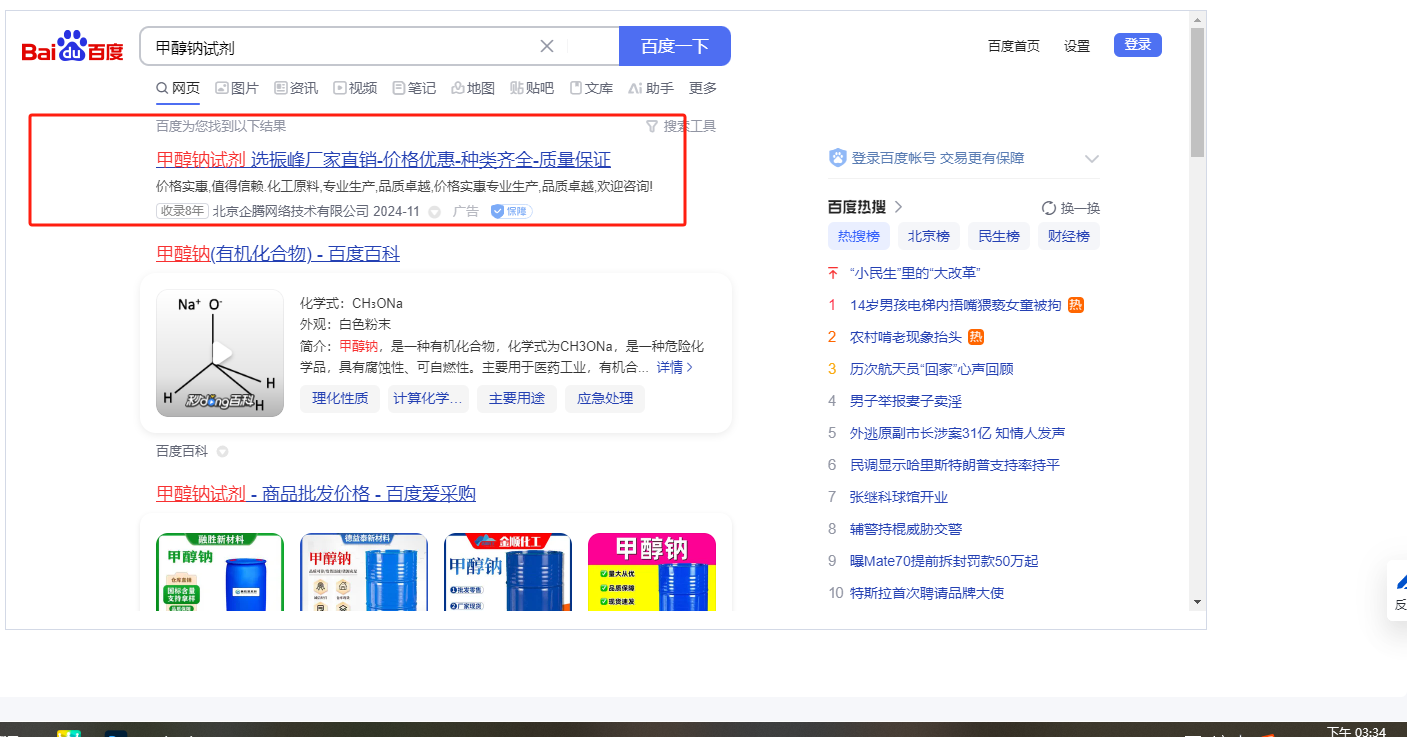Expand the 登录百度帐号 panel chevron

1091,159
